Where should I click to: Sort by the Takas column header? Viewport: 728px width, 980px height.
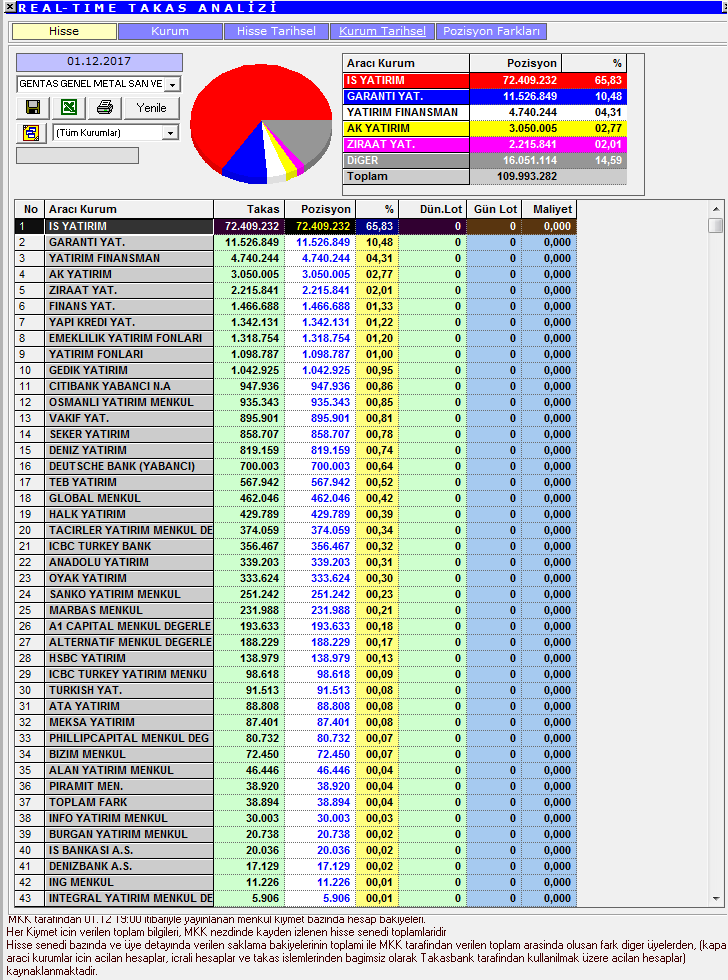(x=249, y=209)
